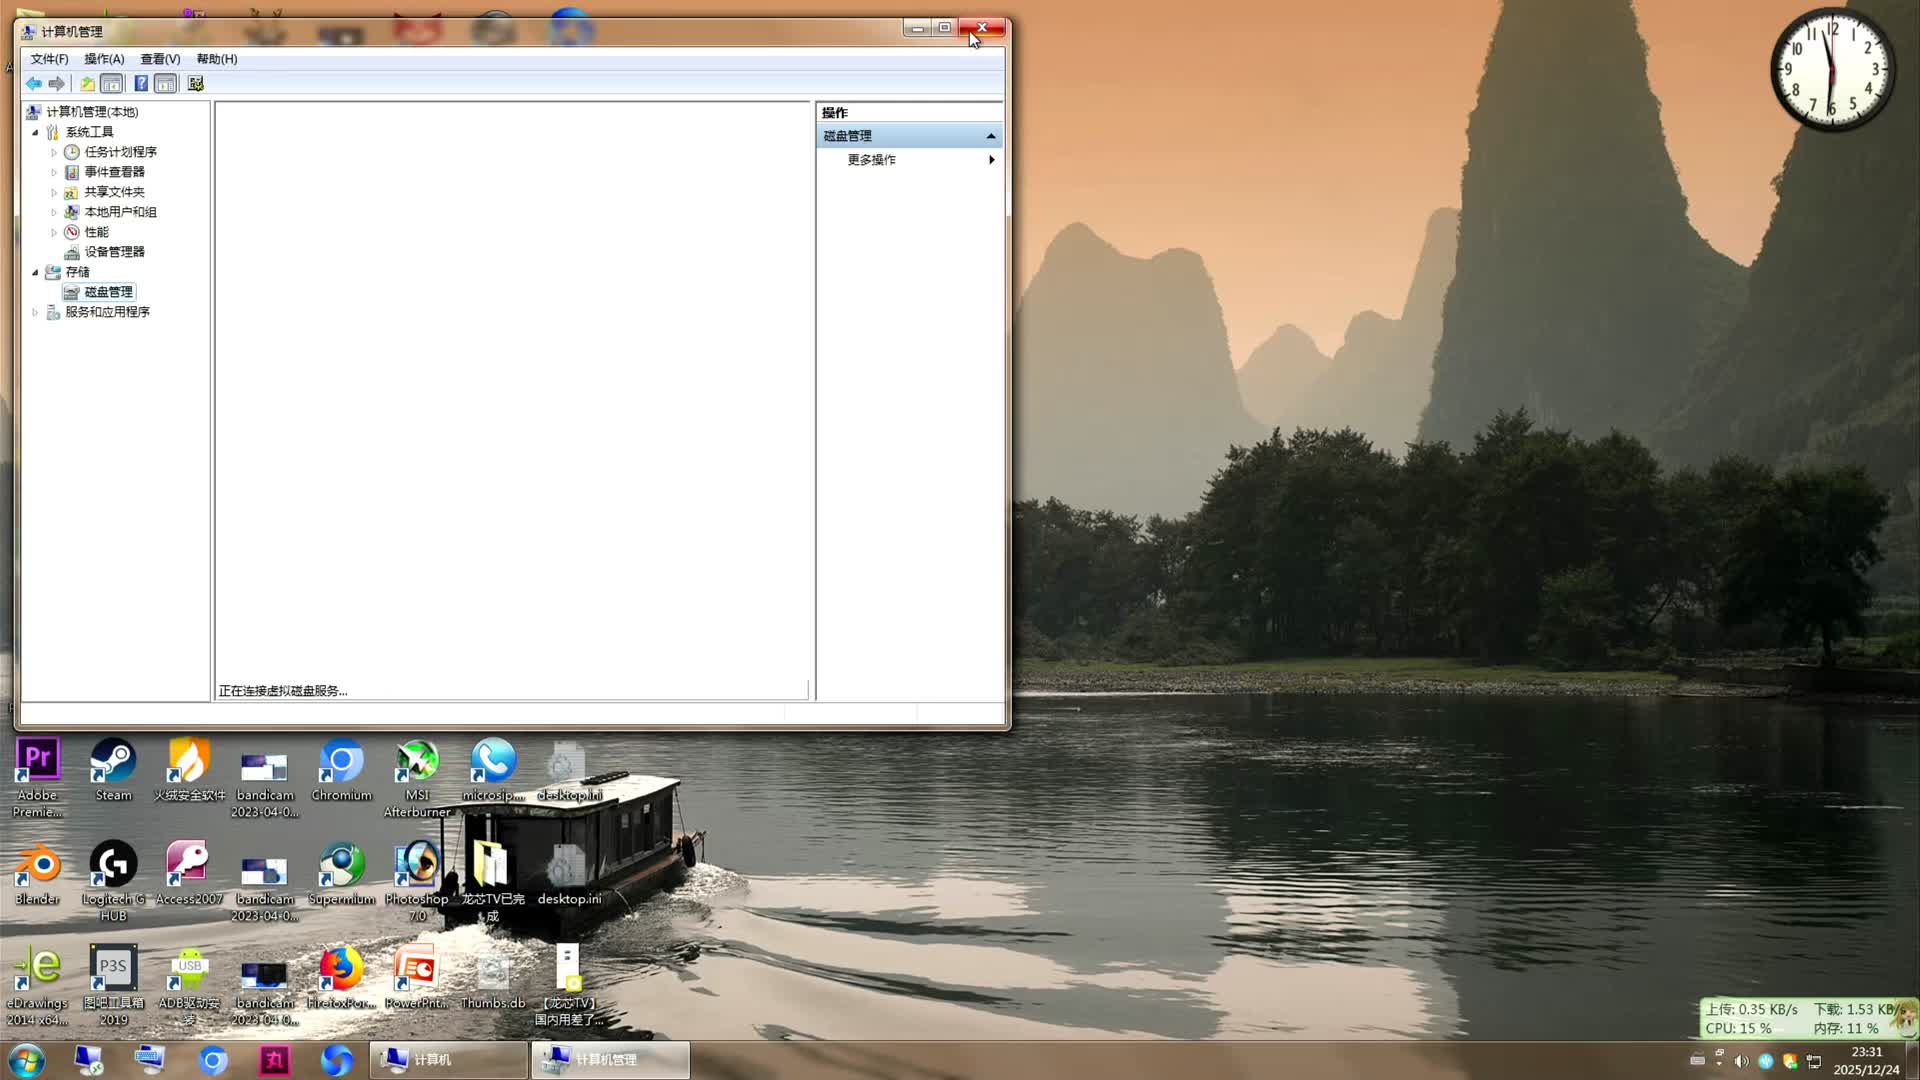1920x1080 pixels.
Task: Expand the 任务计划程序 tree node
Action: 55,151
